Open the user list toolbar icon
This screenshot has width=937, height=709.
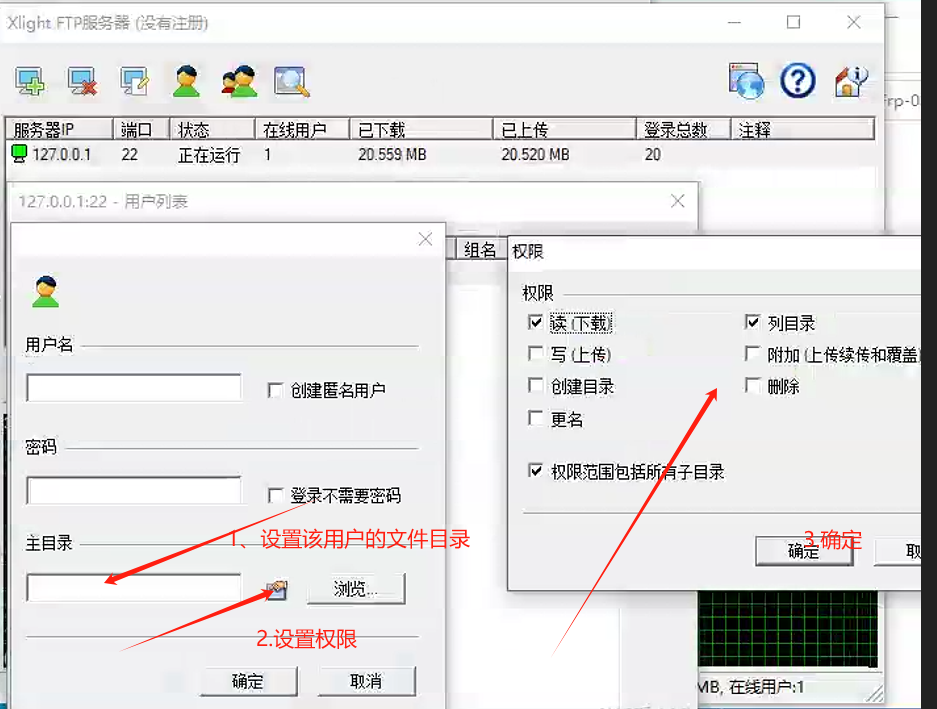point(186,82)
